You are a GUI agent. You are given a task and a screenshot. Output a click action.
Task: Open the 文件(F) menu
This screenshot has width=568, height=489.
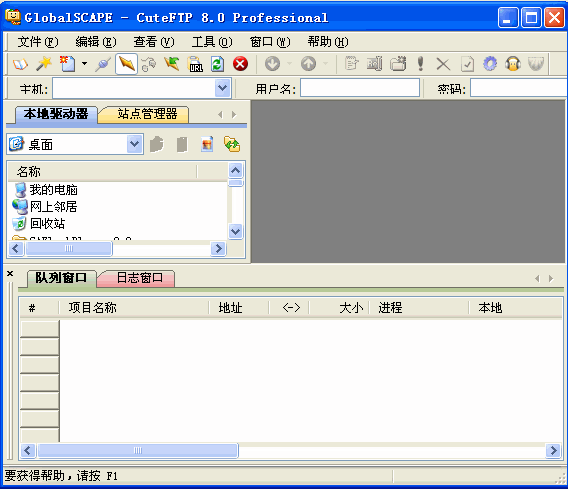coord(38,42)
